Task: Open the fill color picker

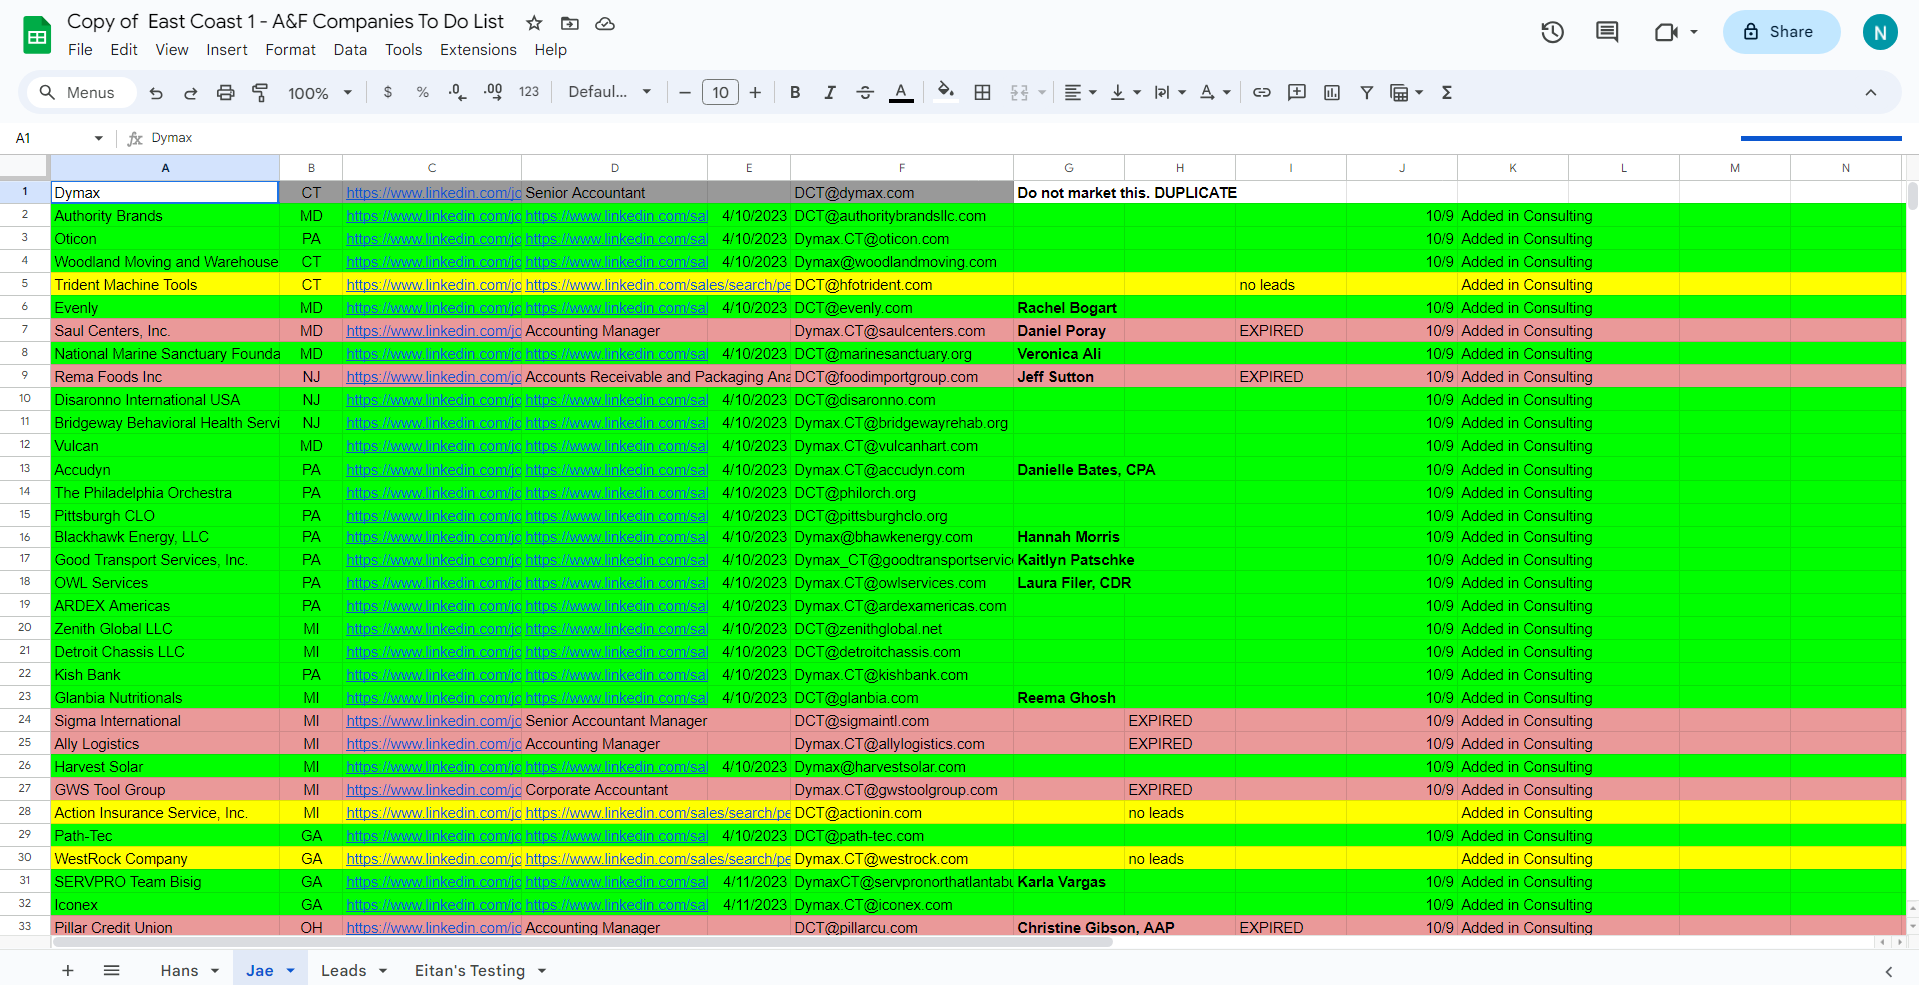Action: 945,93
